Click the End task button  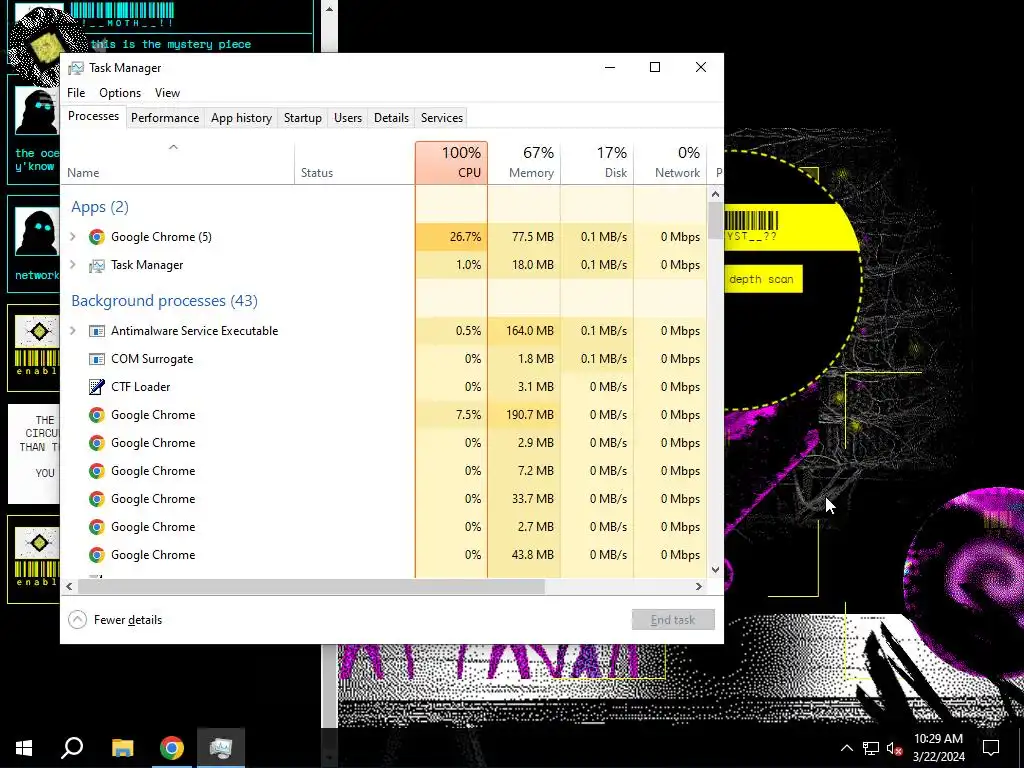[673, 620]
